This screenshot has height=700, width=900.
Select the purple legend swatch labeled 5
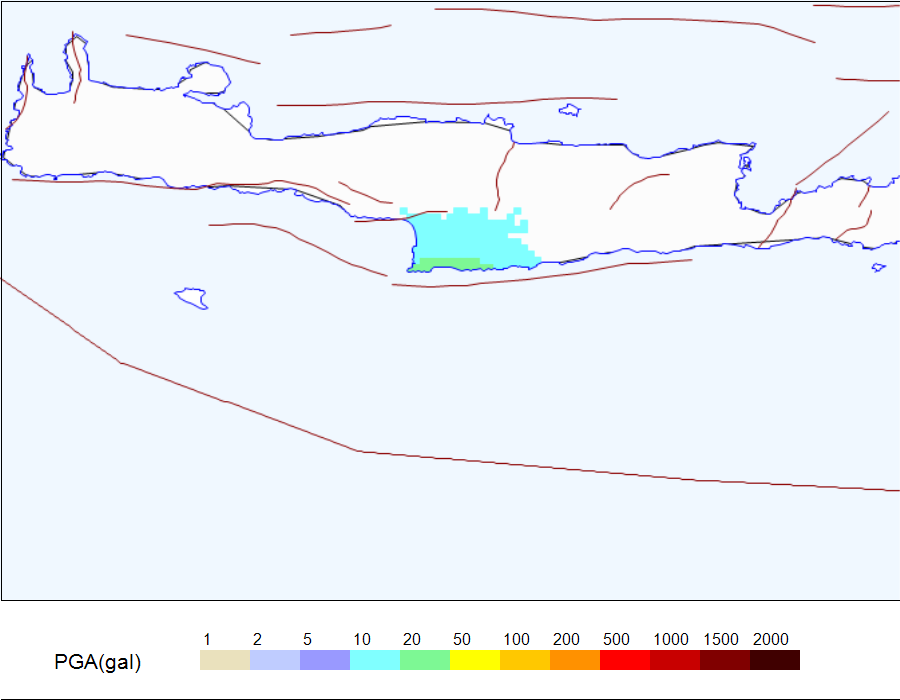(325, 660)
